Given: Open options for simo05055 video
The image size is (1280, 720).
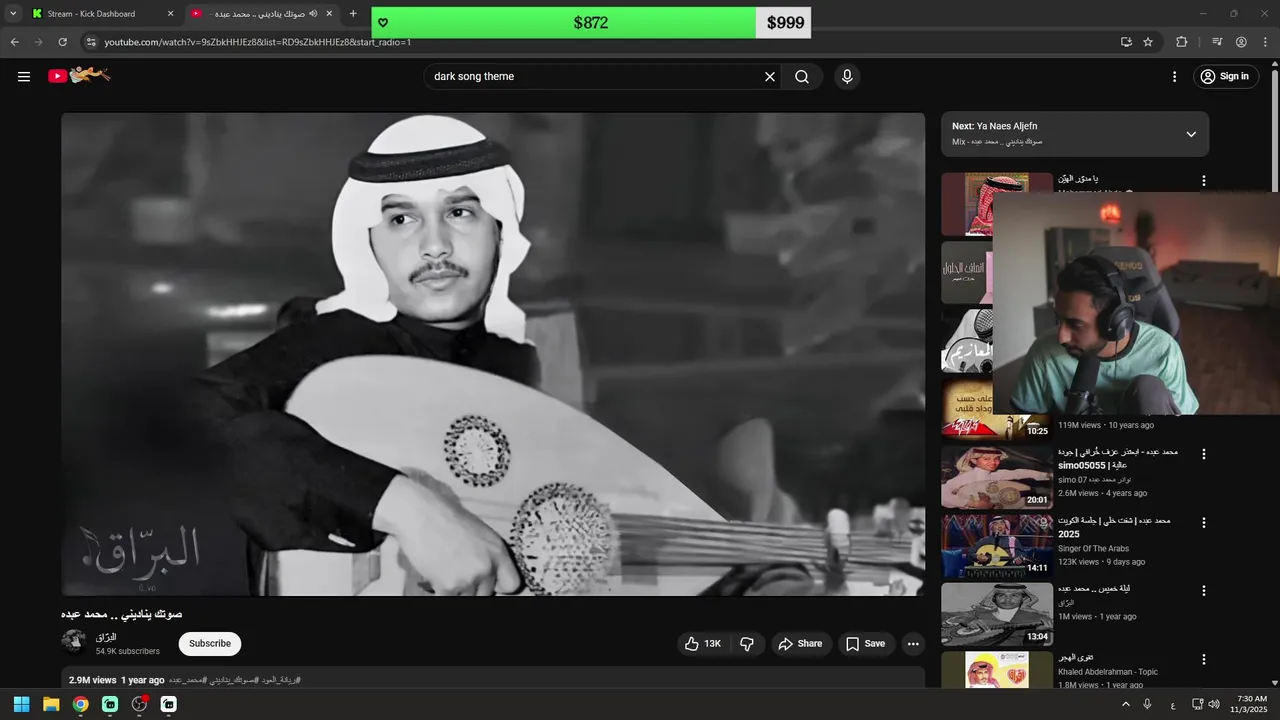Looking at the screenshot, I should (x=1204, y=454).
